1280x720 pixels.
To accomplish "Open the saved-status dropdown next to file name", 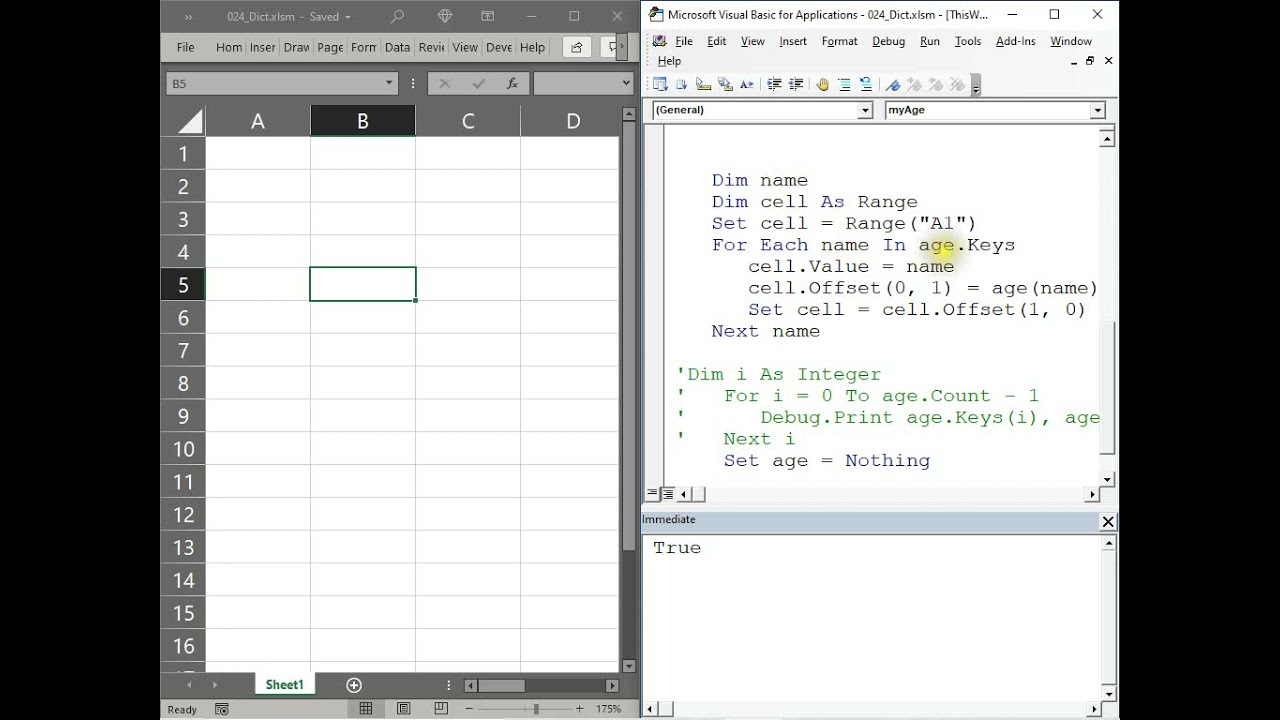I will pyautogui.click(x=348, y=17).
